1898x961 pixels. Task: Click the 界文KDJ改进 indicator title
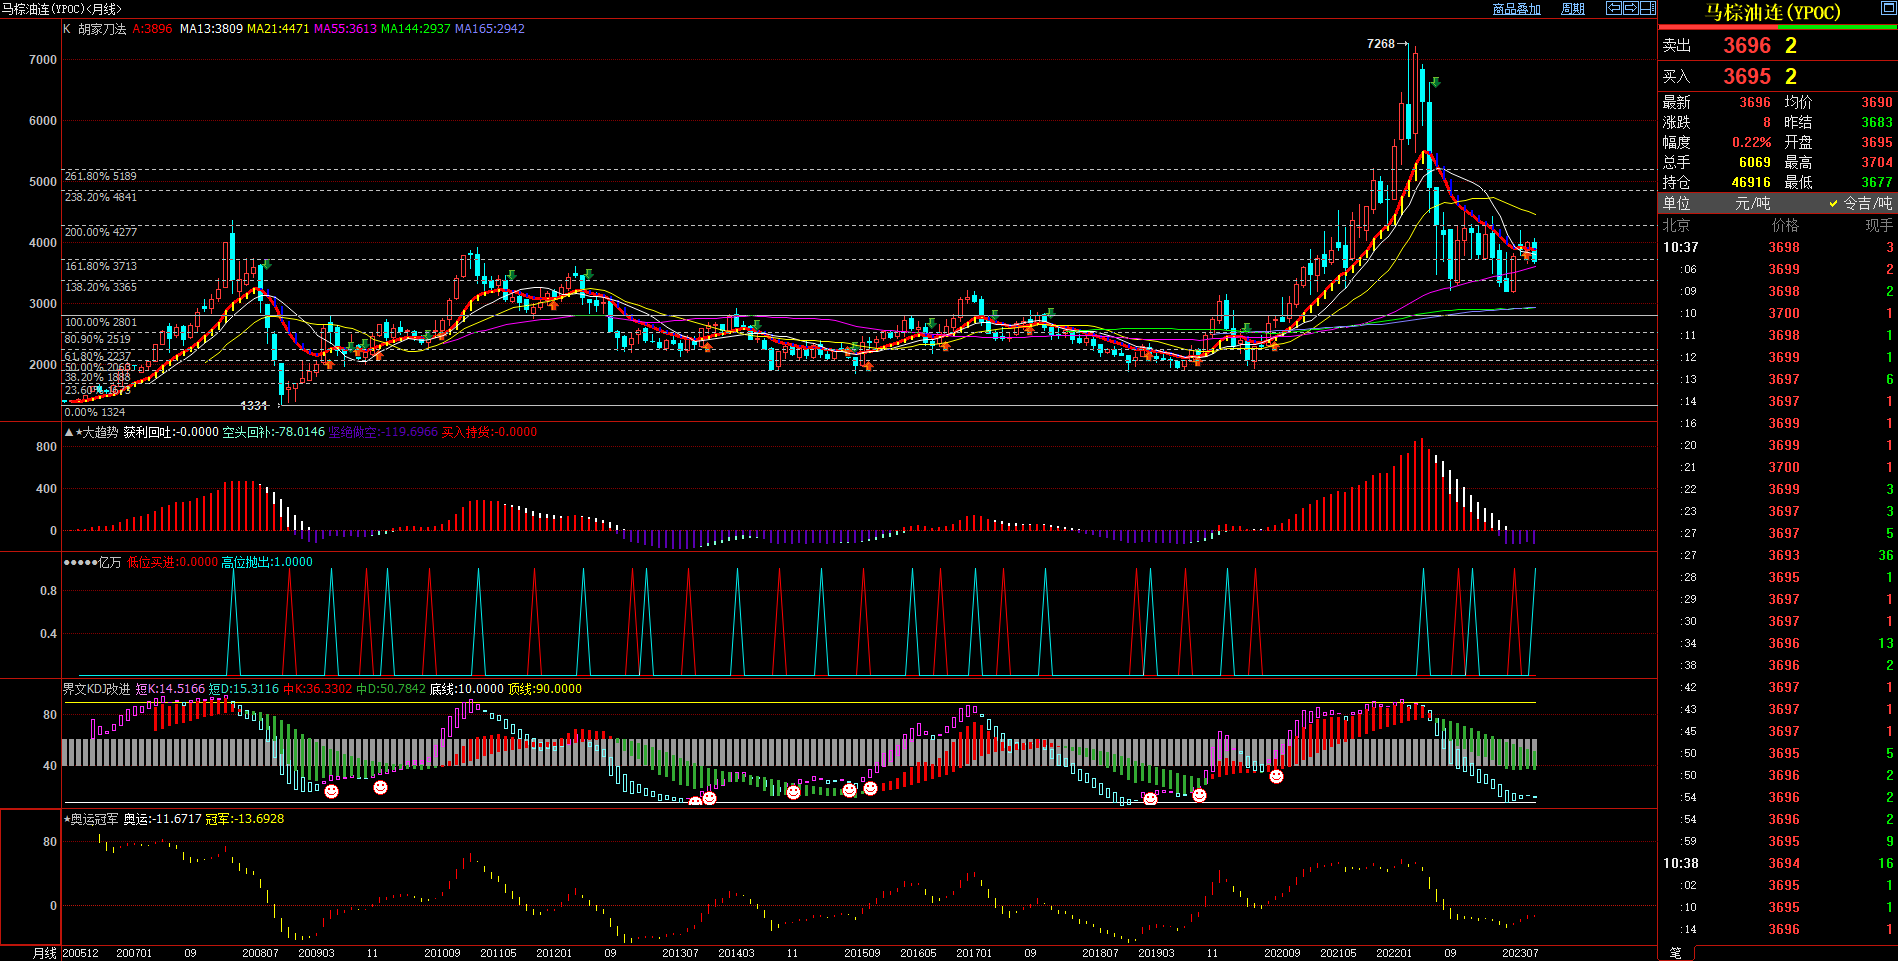[96, 689]
